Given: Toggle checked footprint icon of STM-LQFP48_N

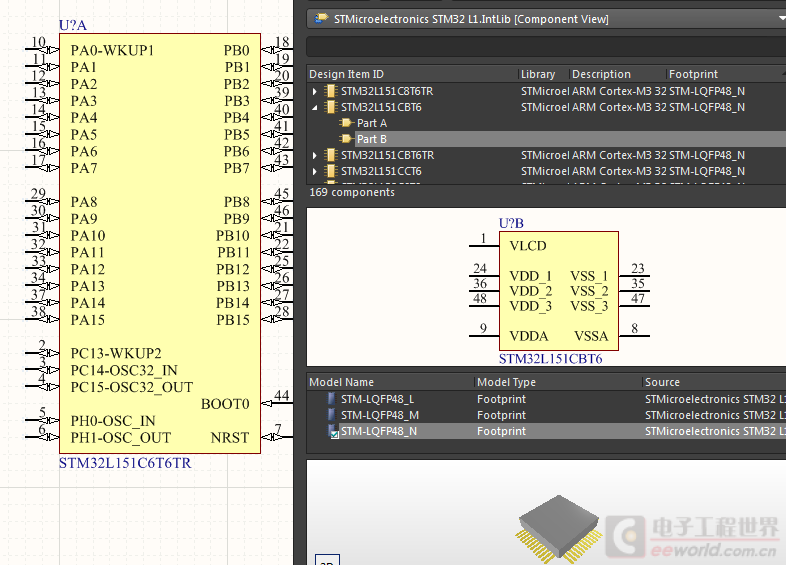Looking at the screenshot, I should (x=333, y=432).
